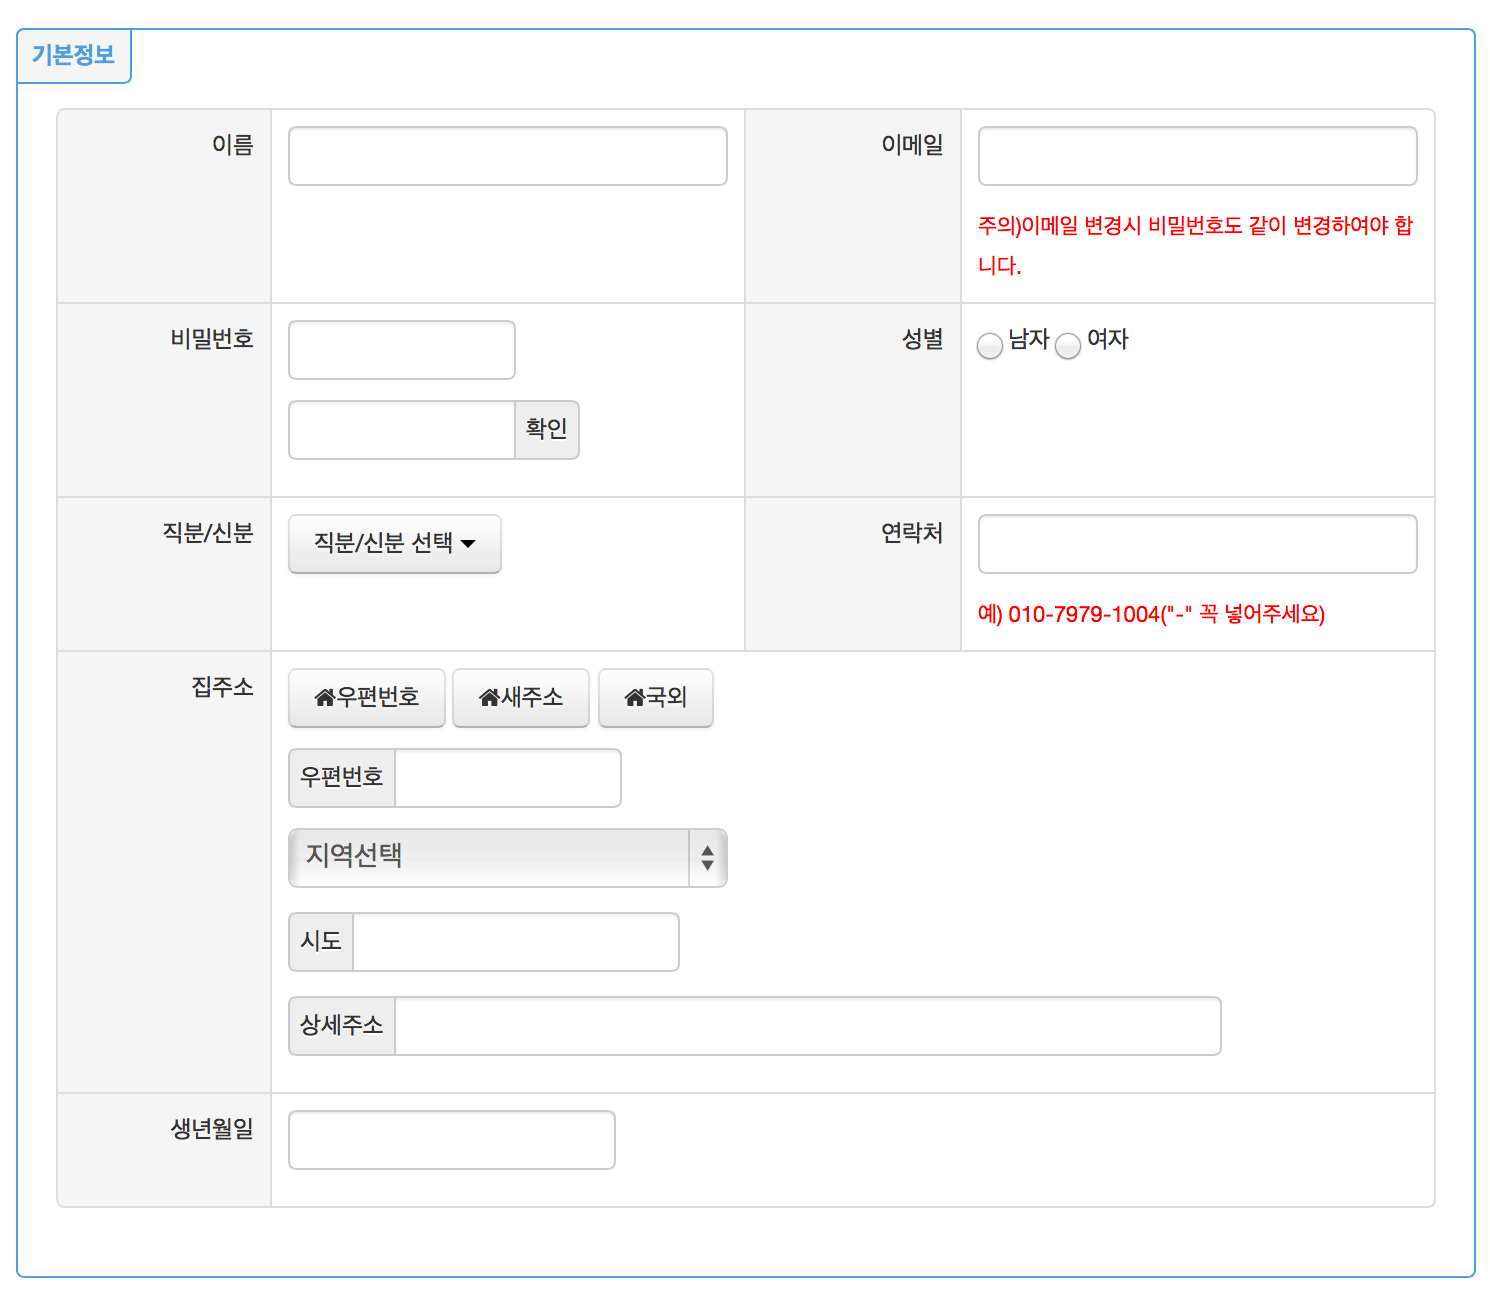1490x1290 pixels.
Task: Focus the 이메일 input field
Action: (x=1197, y=156)
